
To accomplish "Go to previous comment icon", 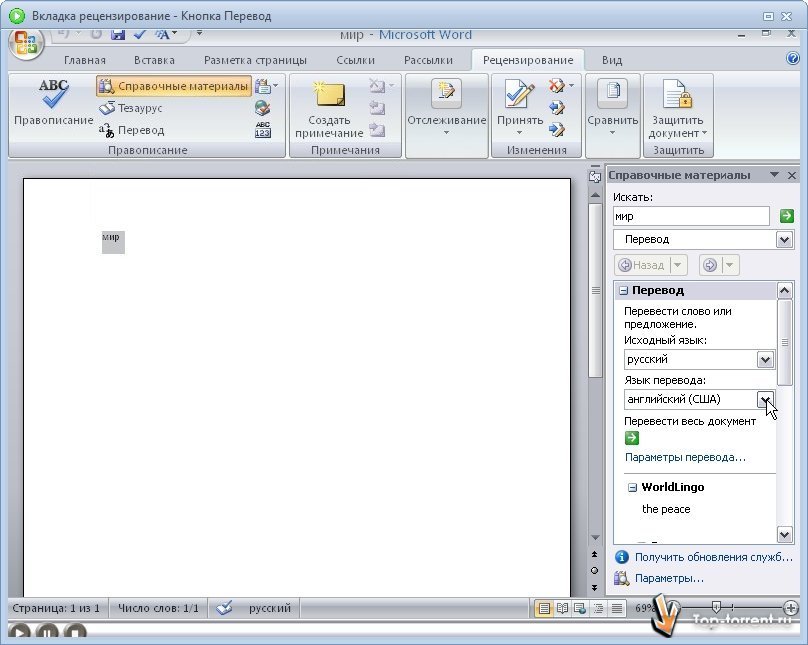I will point(377,108).
